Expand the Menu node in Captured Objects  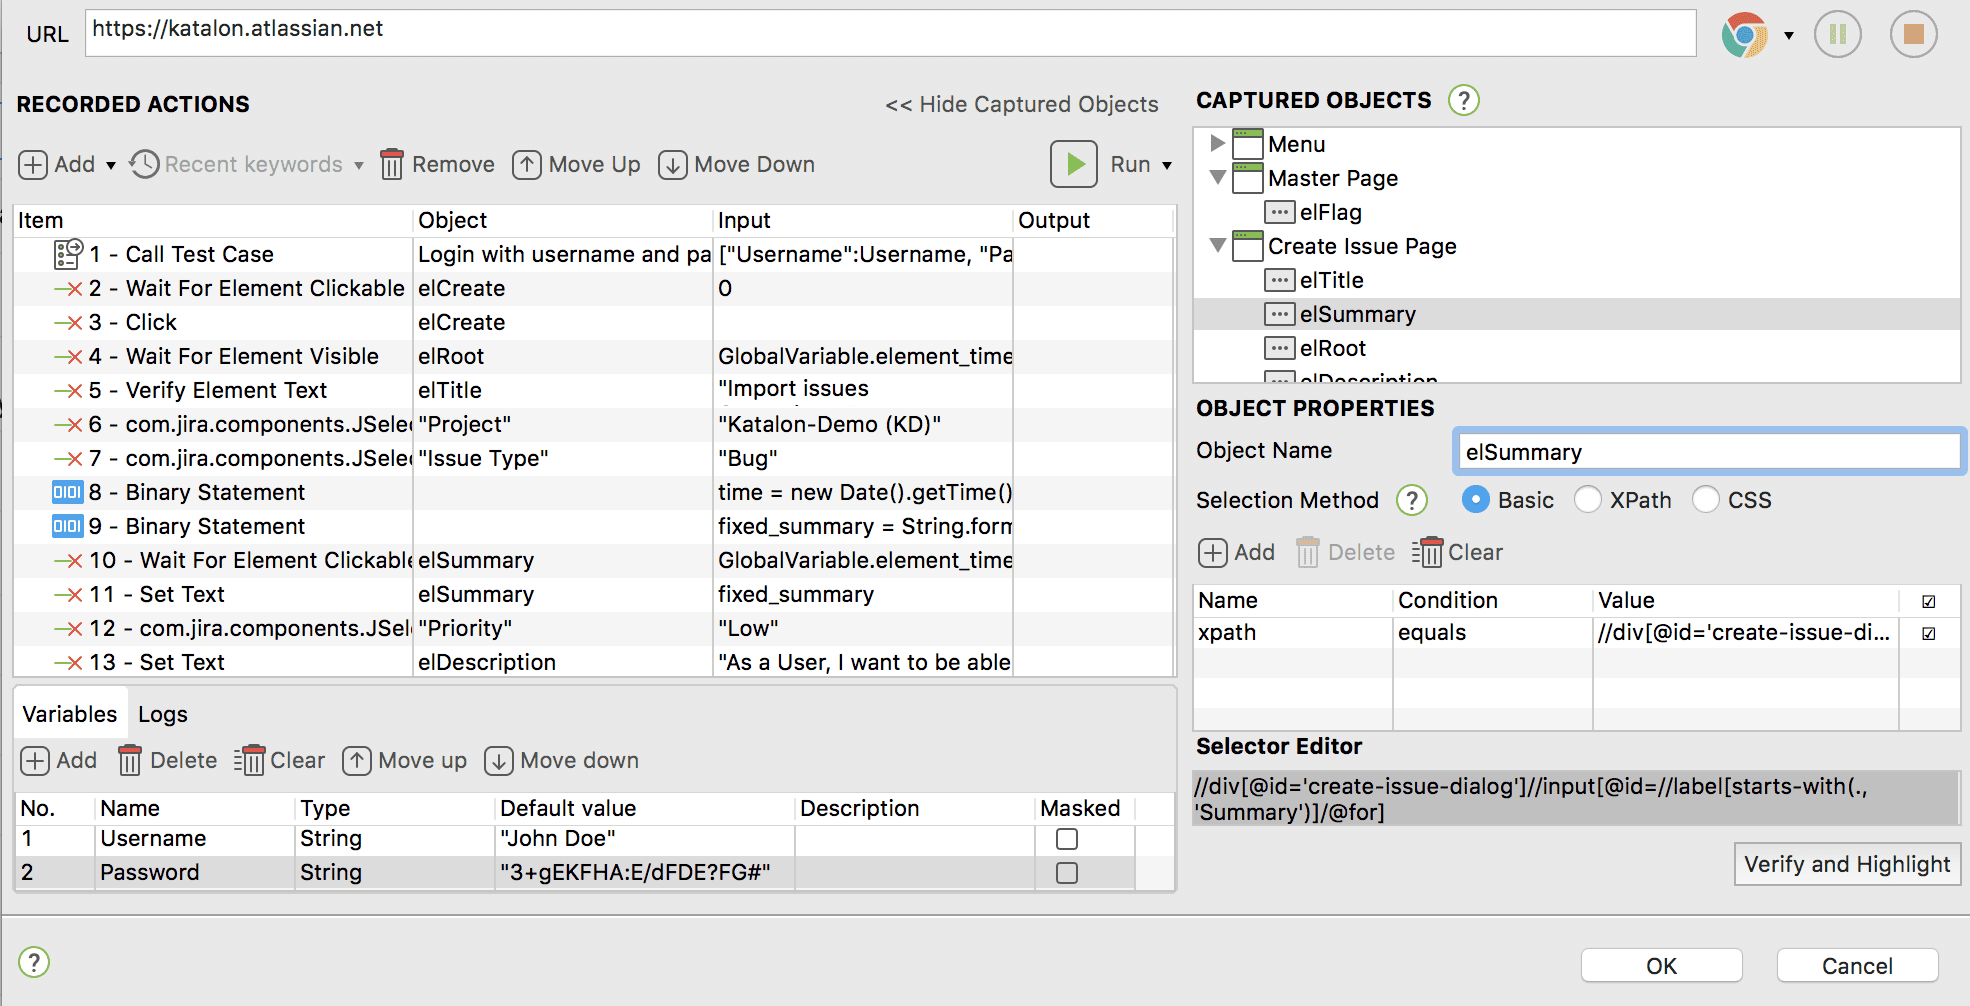coord(1218,143)
